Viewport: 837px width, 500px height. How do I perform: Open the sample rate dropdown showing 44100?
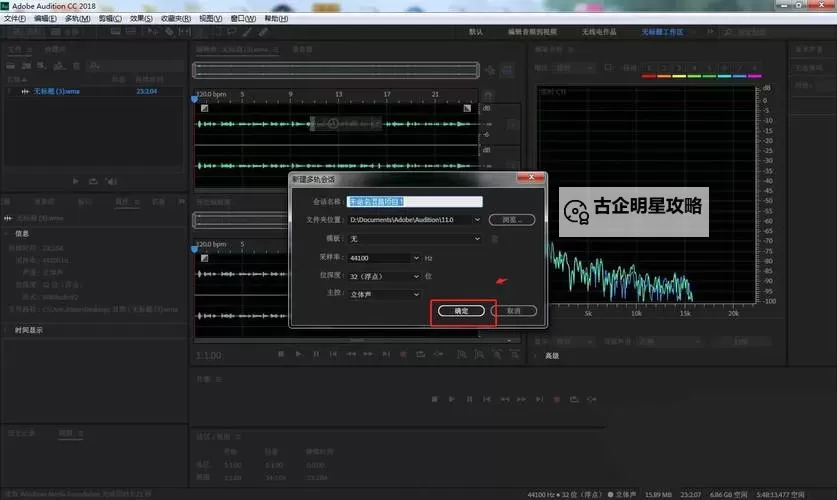[384, 258]
